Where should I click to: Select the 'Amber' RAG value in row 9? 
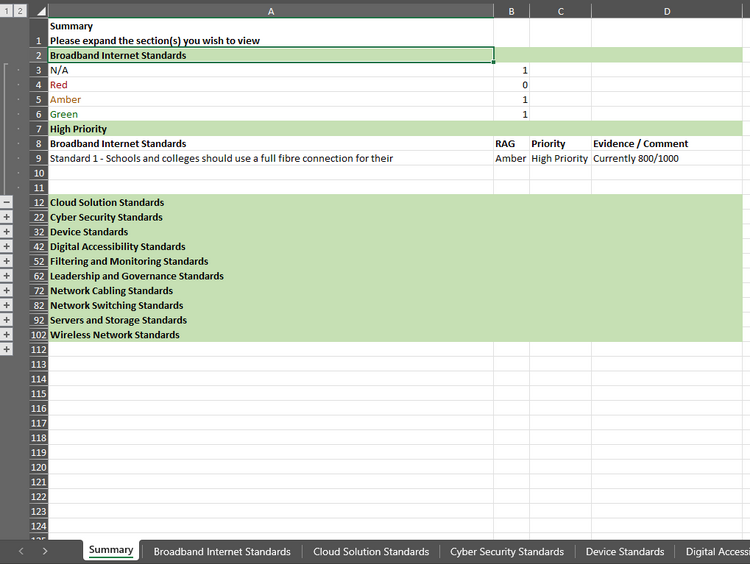pyautogui.click(x=511, y=158)
